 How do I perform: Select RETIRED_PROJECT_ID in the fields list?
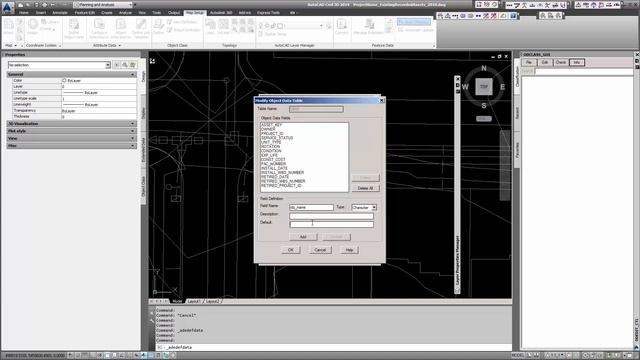[281, 185]
